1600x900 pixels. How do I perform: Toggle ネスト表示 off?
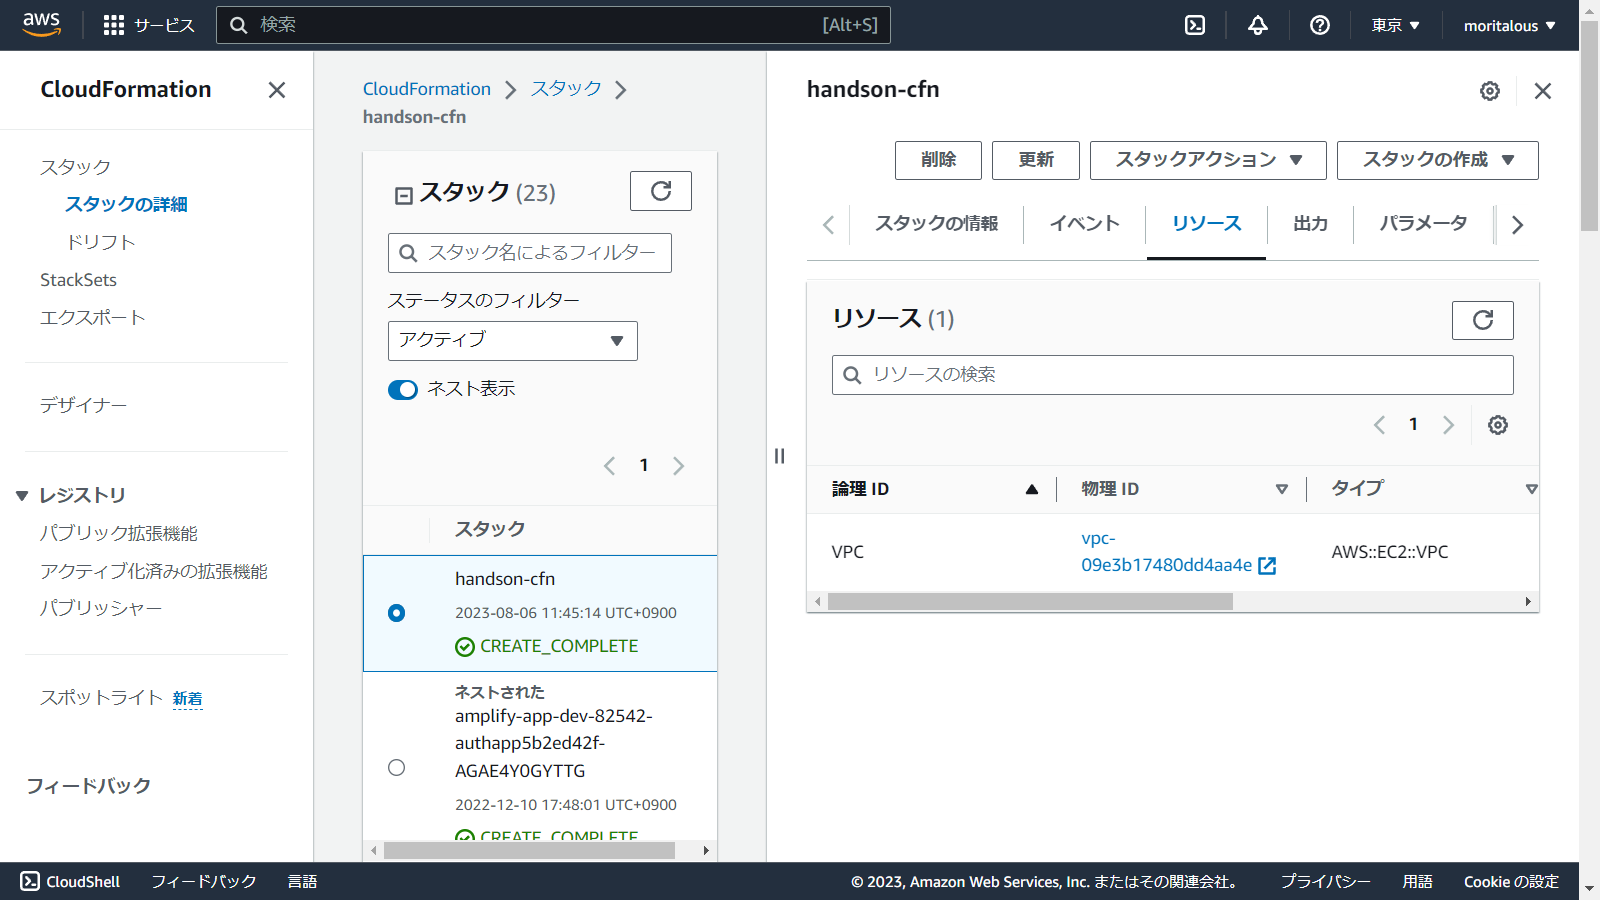[402, 389]
